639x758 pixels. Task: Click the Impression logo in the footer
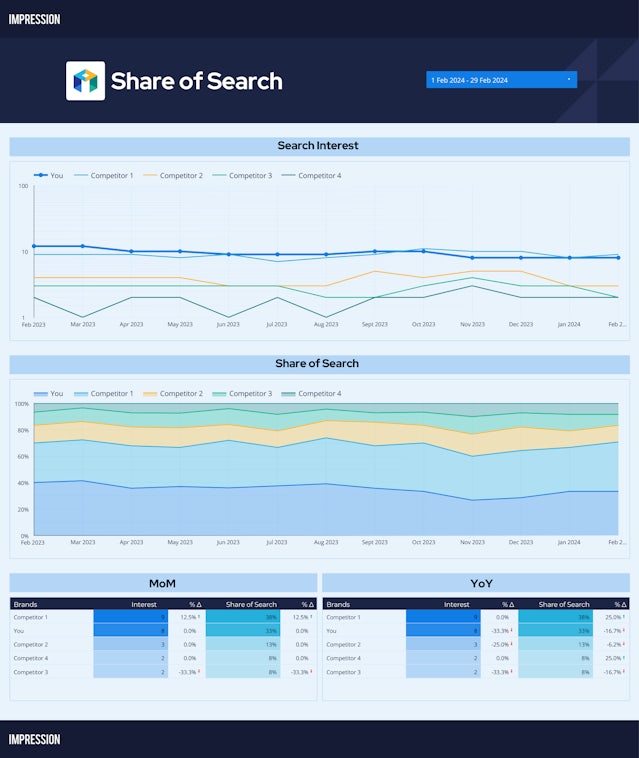coord(34,739)
